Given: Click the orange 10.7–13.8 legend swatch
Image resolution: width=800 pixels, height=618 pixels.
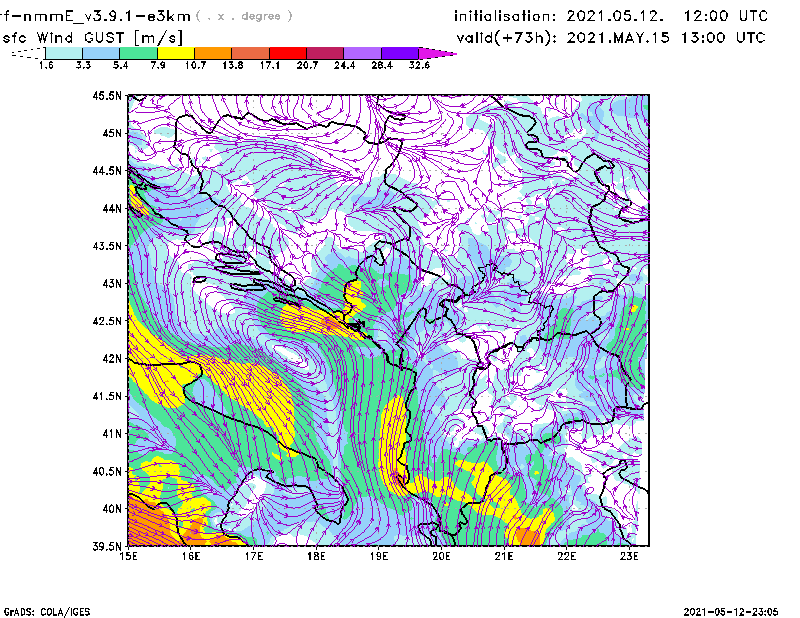Looking at the screenshot, I should [213, 53].
